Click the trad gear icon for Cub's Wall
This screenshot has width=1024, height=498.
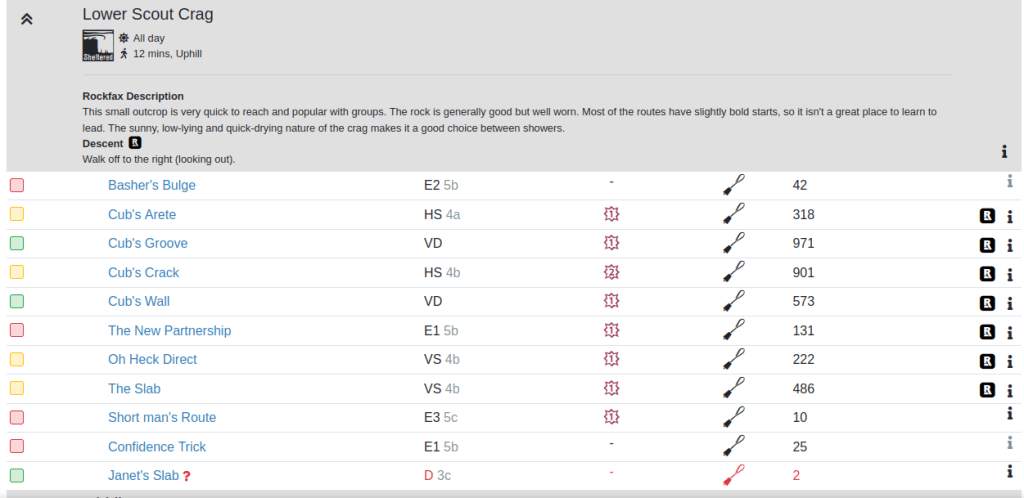point(734,301)
